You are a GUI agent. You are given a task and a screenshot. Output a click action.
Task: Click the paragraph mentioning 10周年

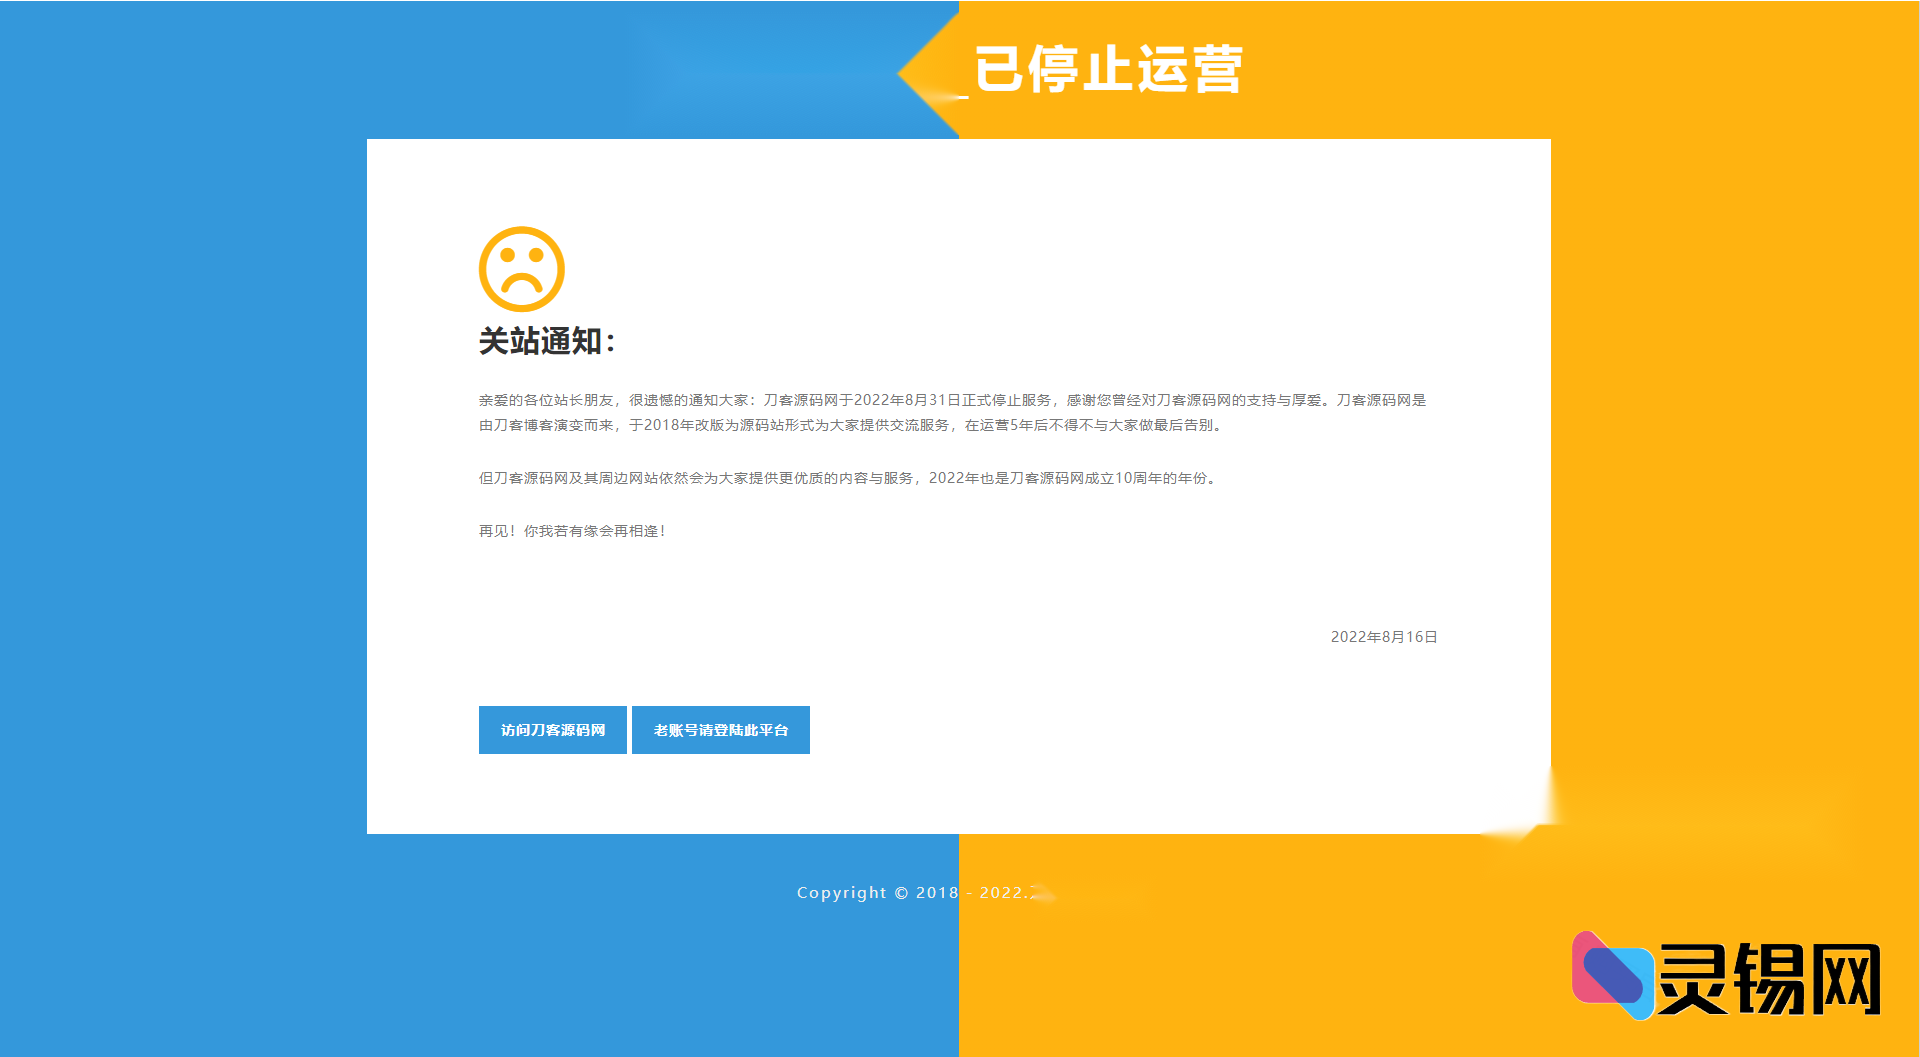tap(847, 477)
